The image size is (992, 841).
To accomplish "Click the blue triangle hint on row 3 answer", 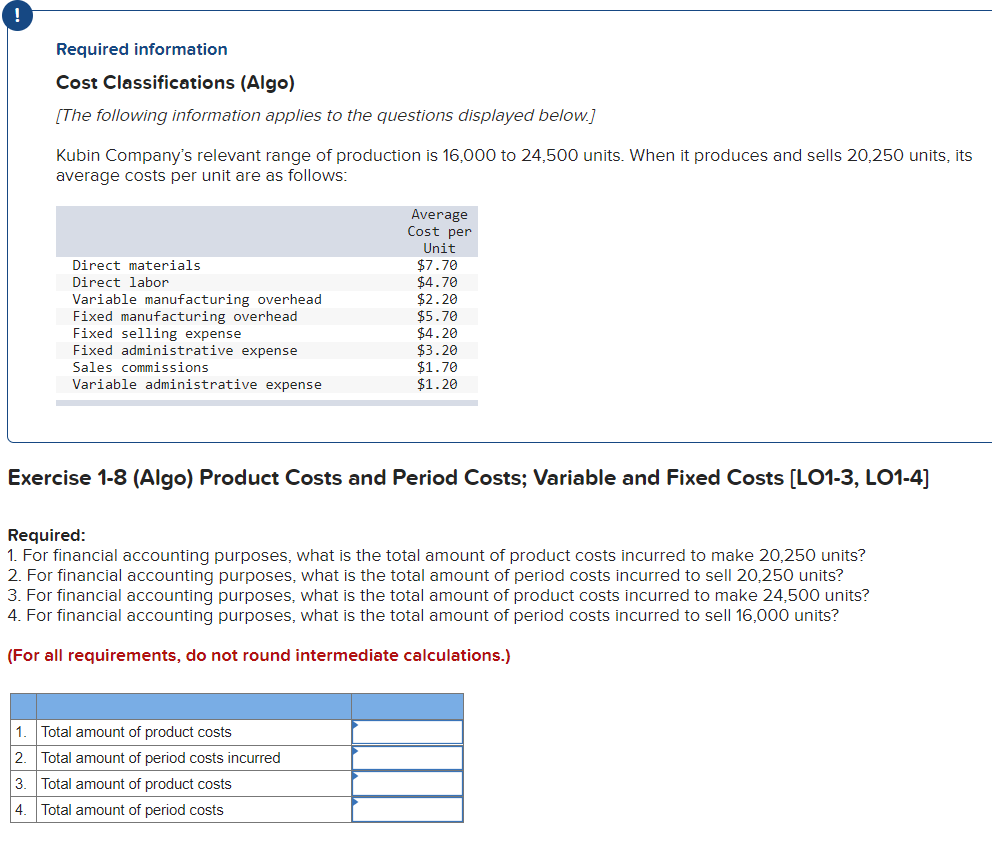I will (x=355, y=778).
